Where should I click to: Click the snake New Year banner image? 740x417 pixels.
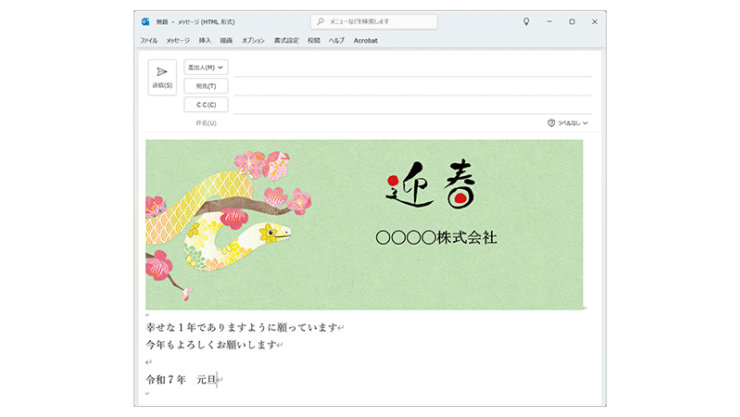coord(364,224)
